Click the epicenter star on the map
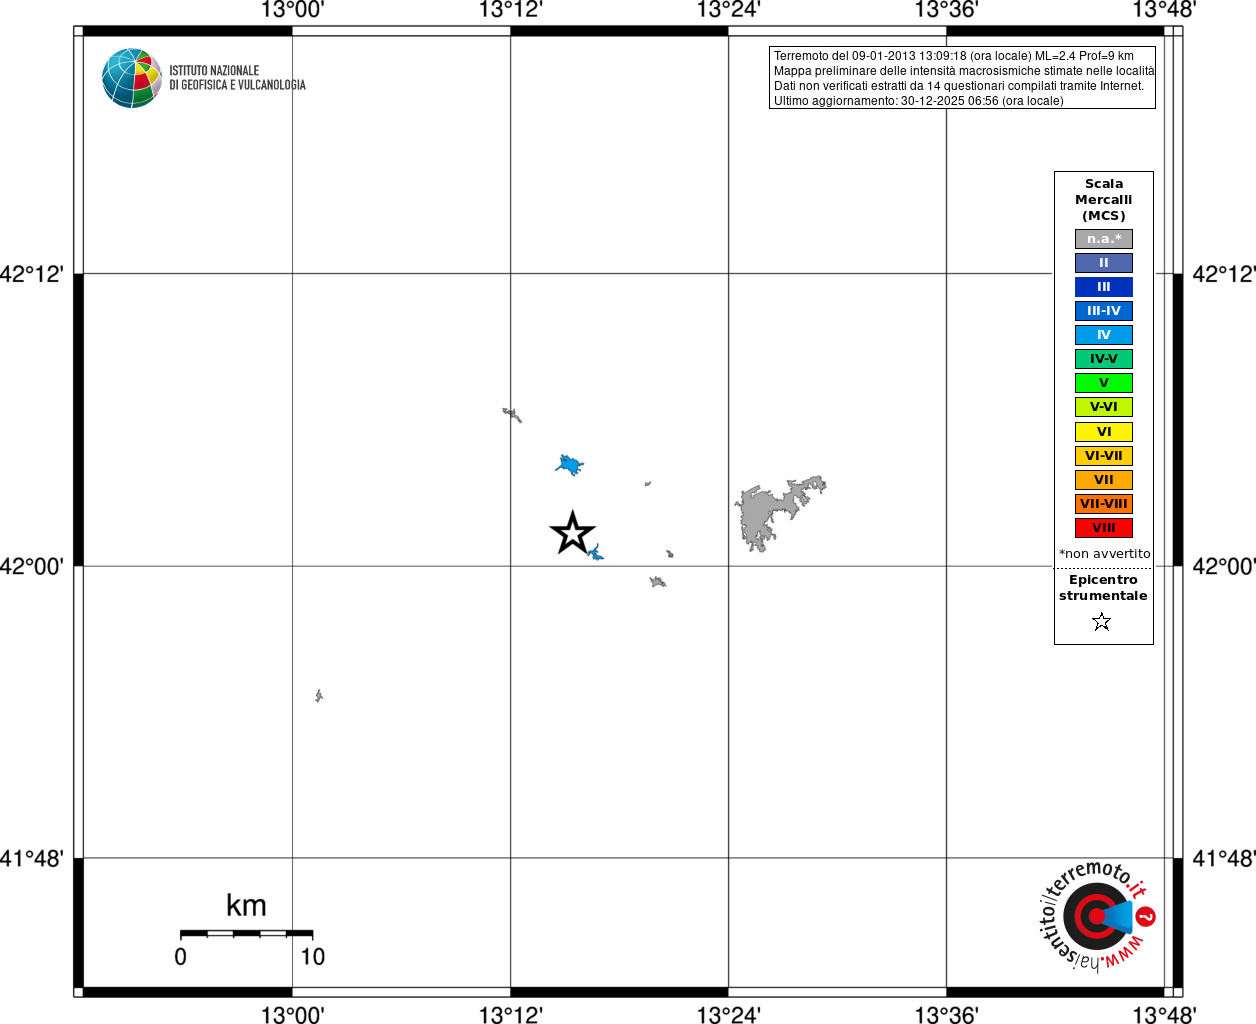1256x1024 pixels. [572, 533]
